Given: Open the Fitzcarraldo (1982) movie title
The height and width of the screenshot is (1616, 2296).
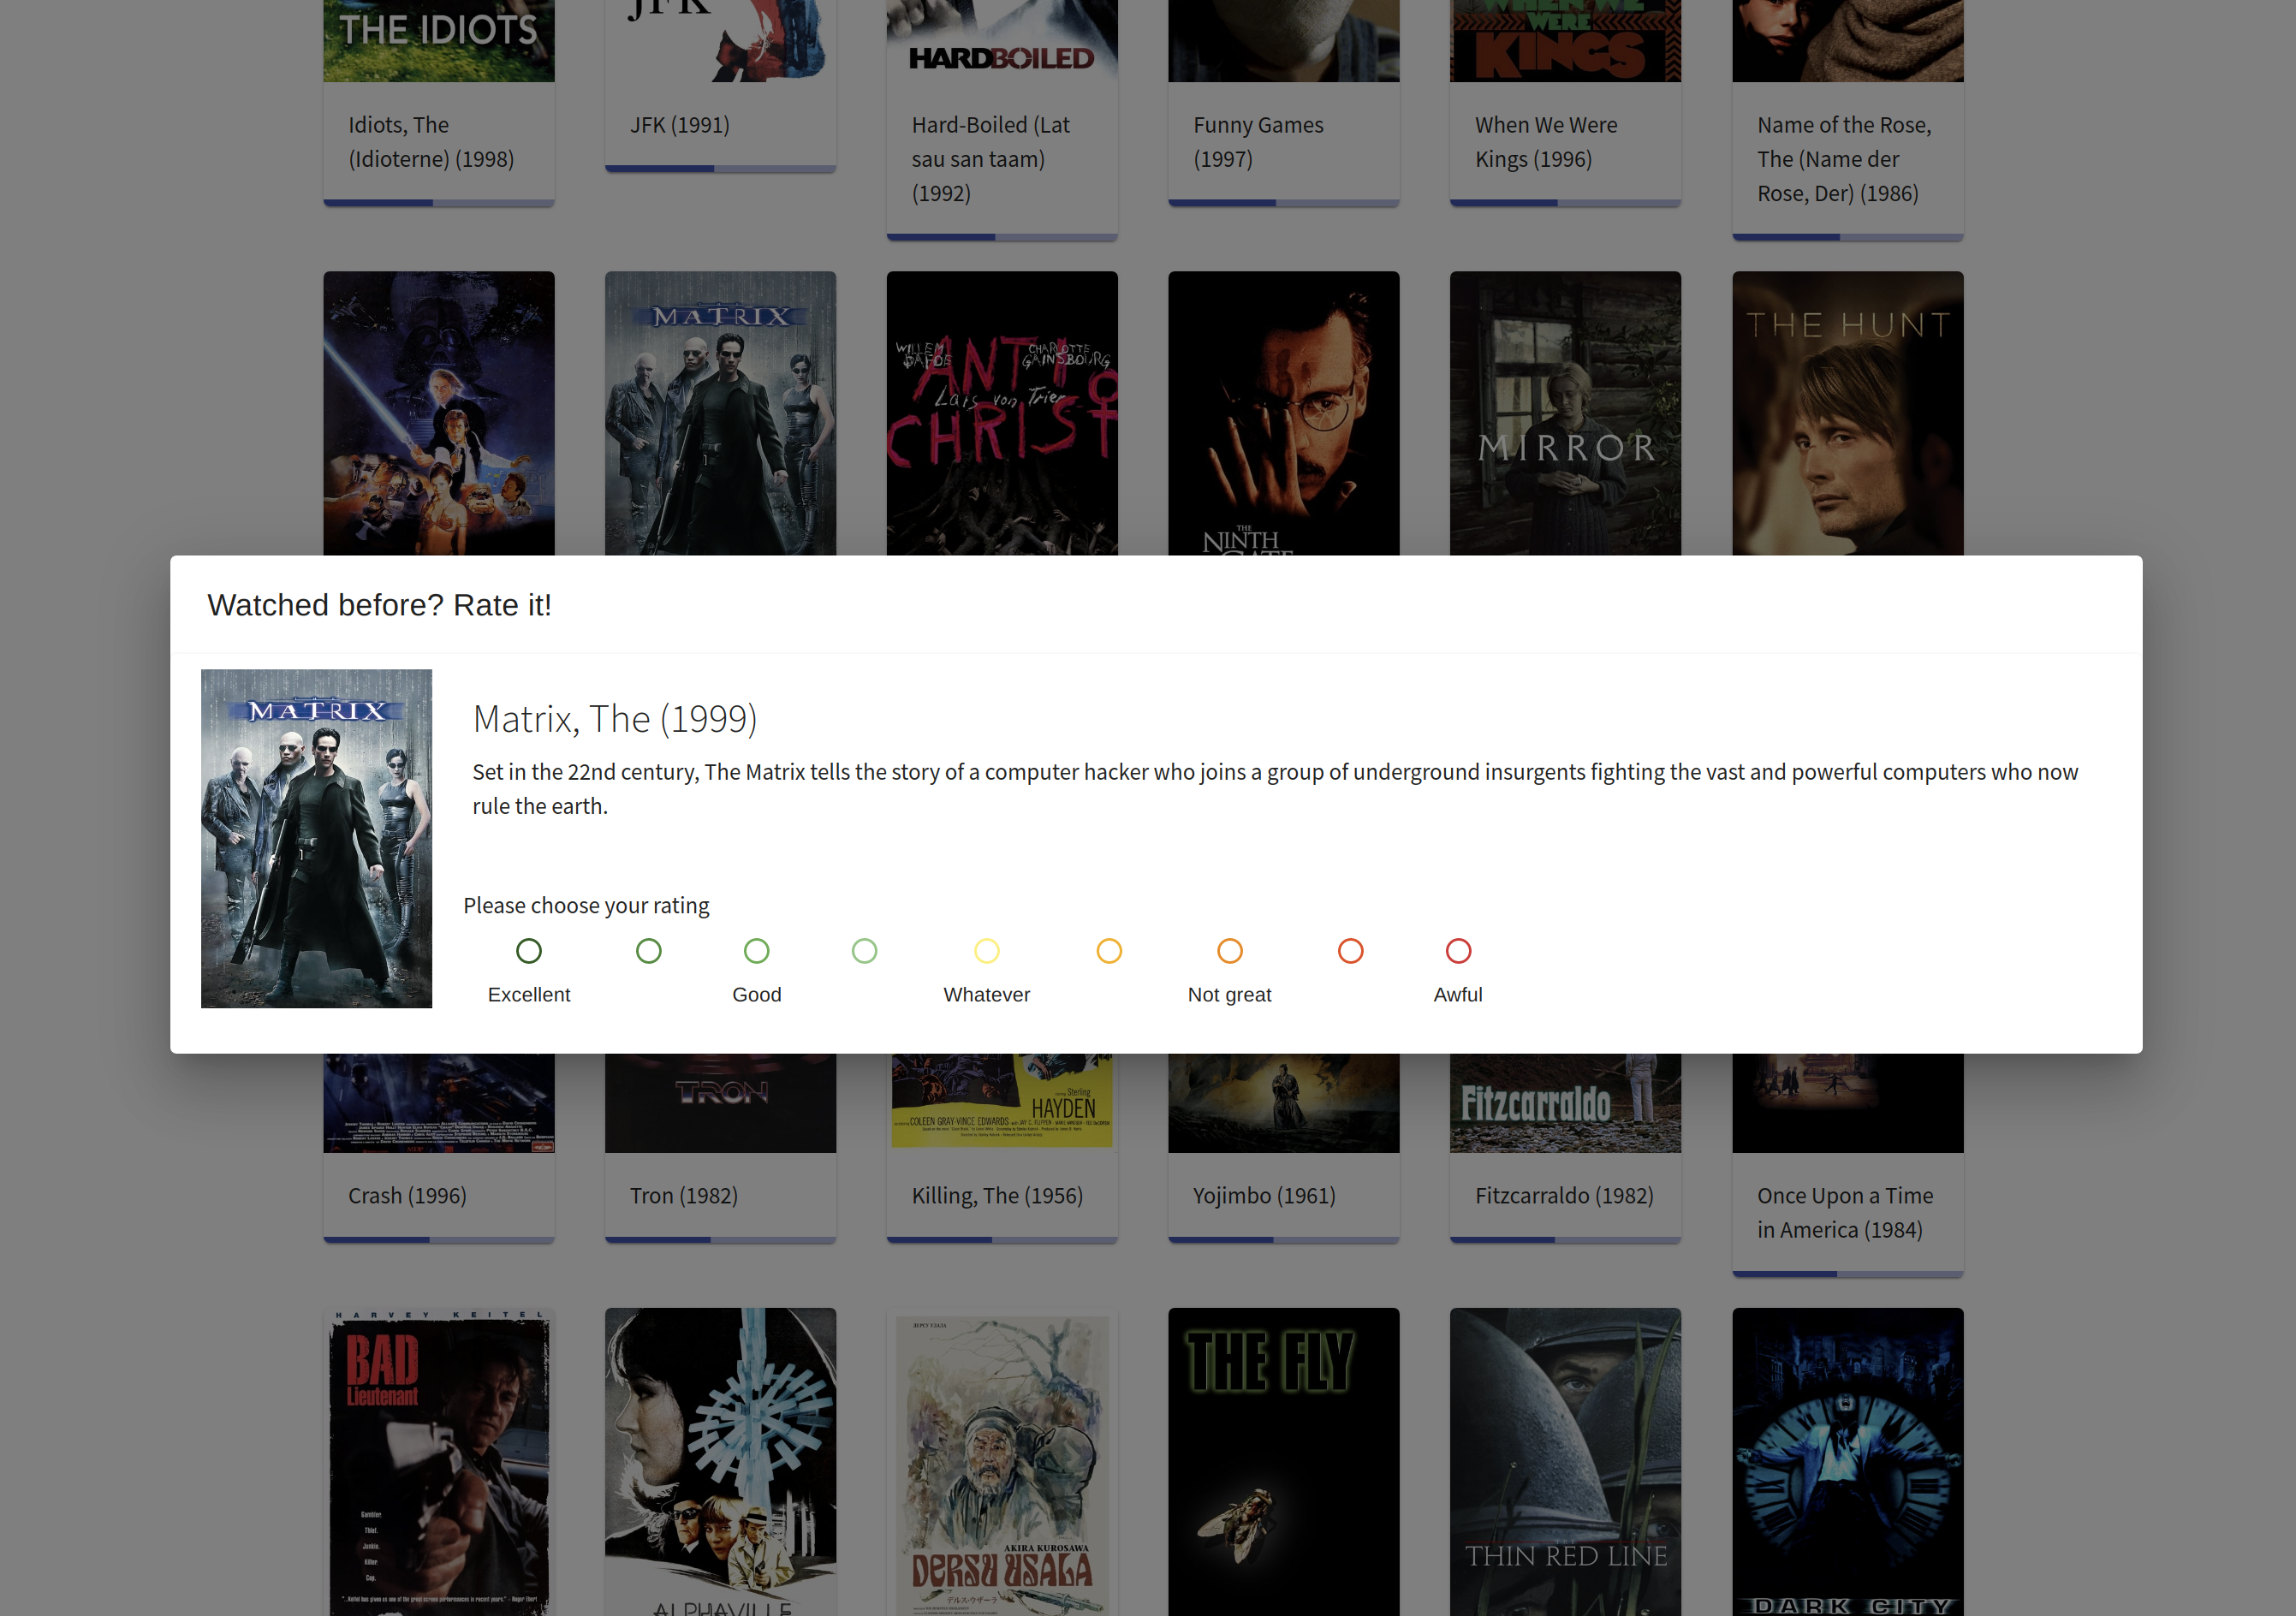Looking at the screenshot, I should (1564, 1196).
